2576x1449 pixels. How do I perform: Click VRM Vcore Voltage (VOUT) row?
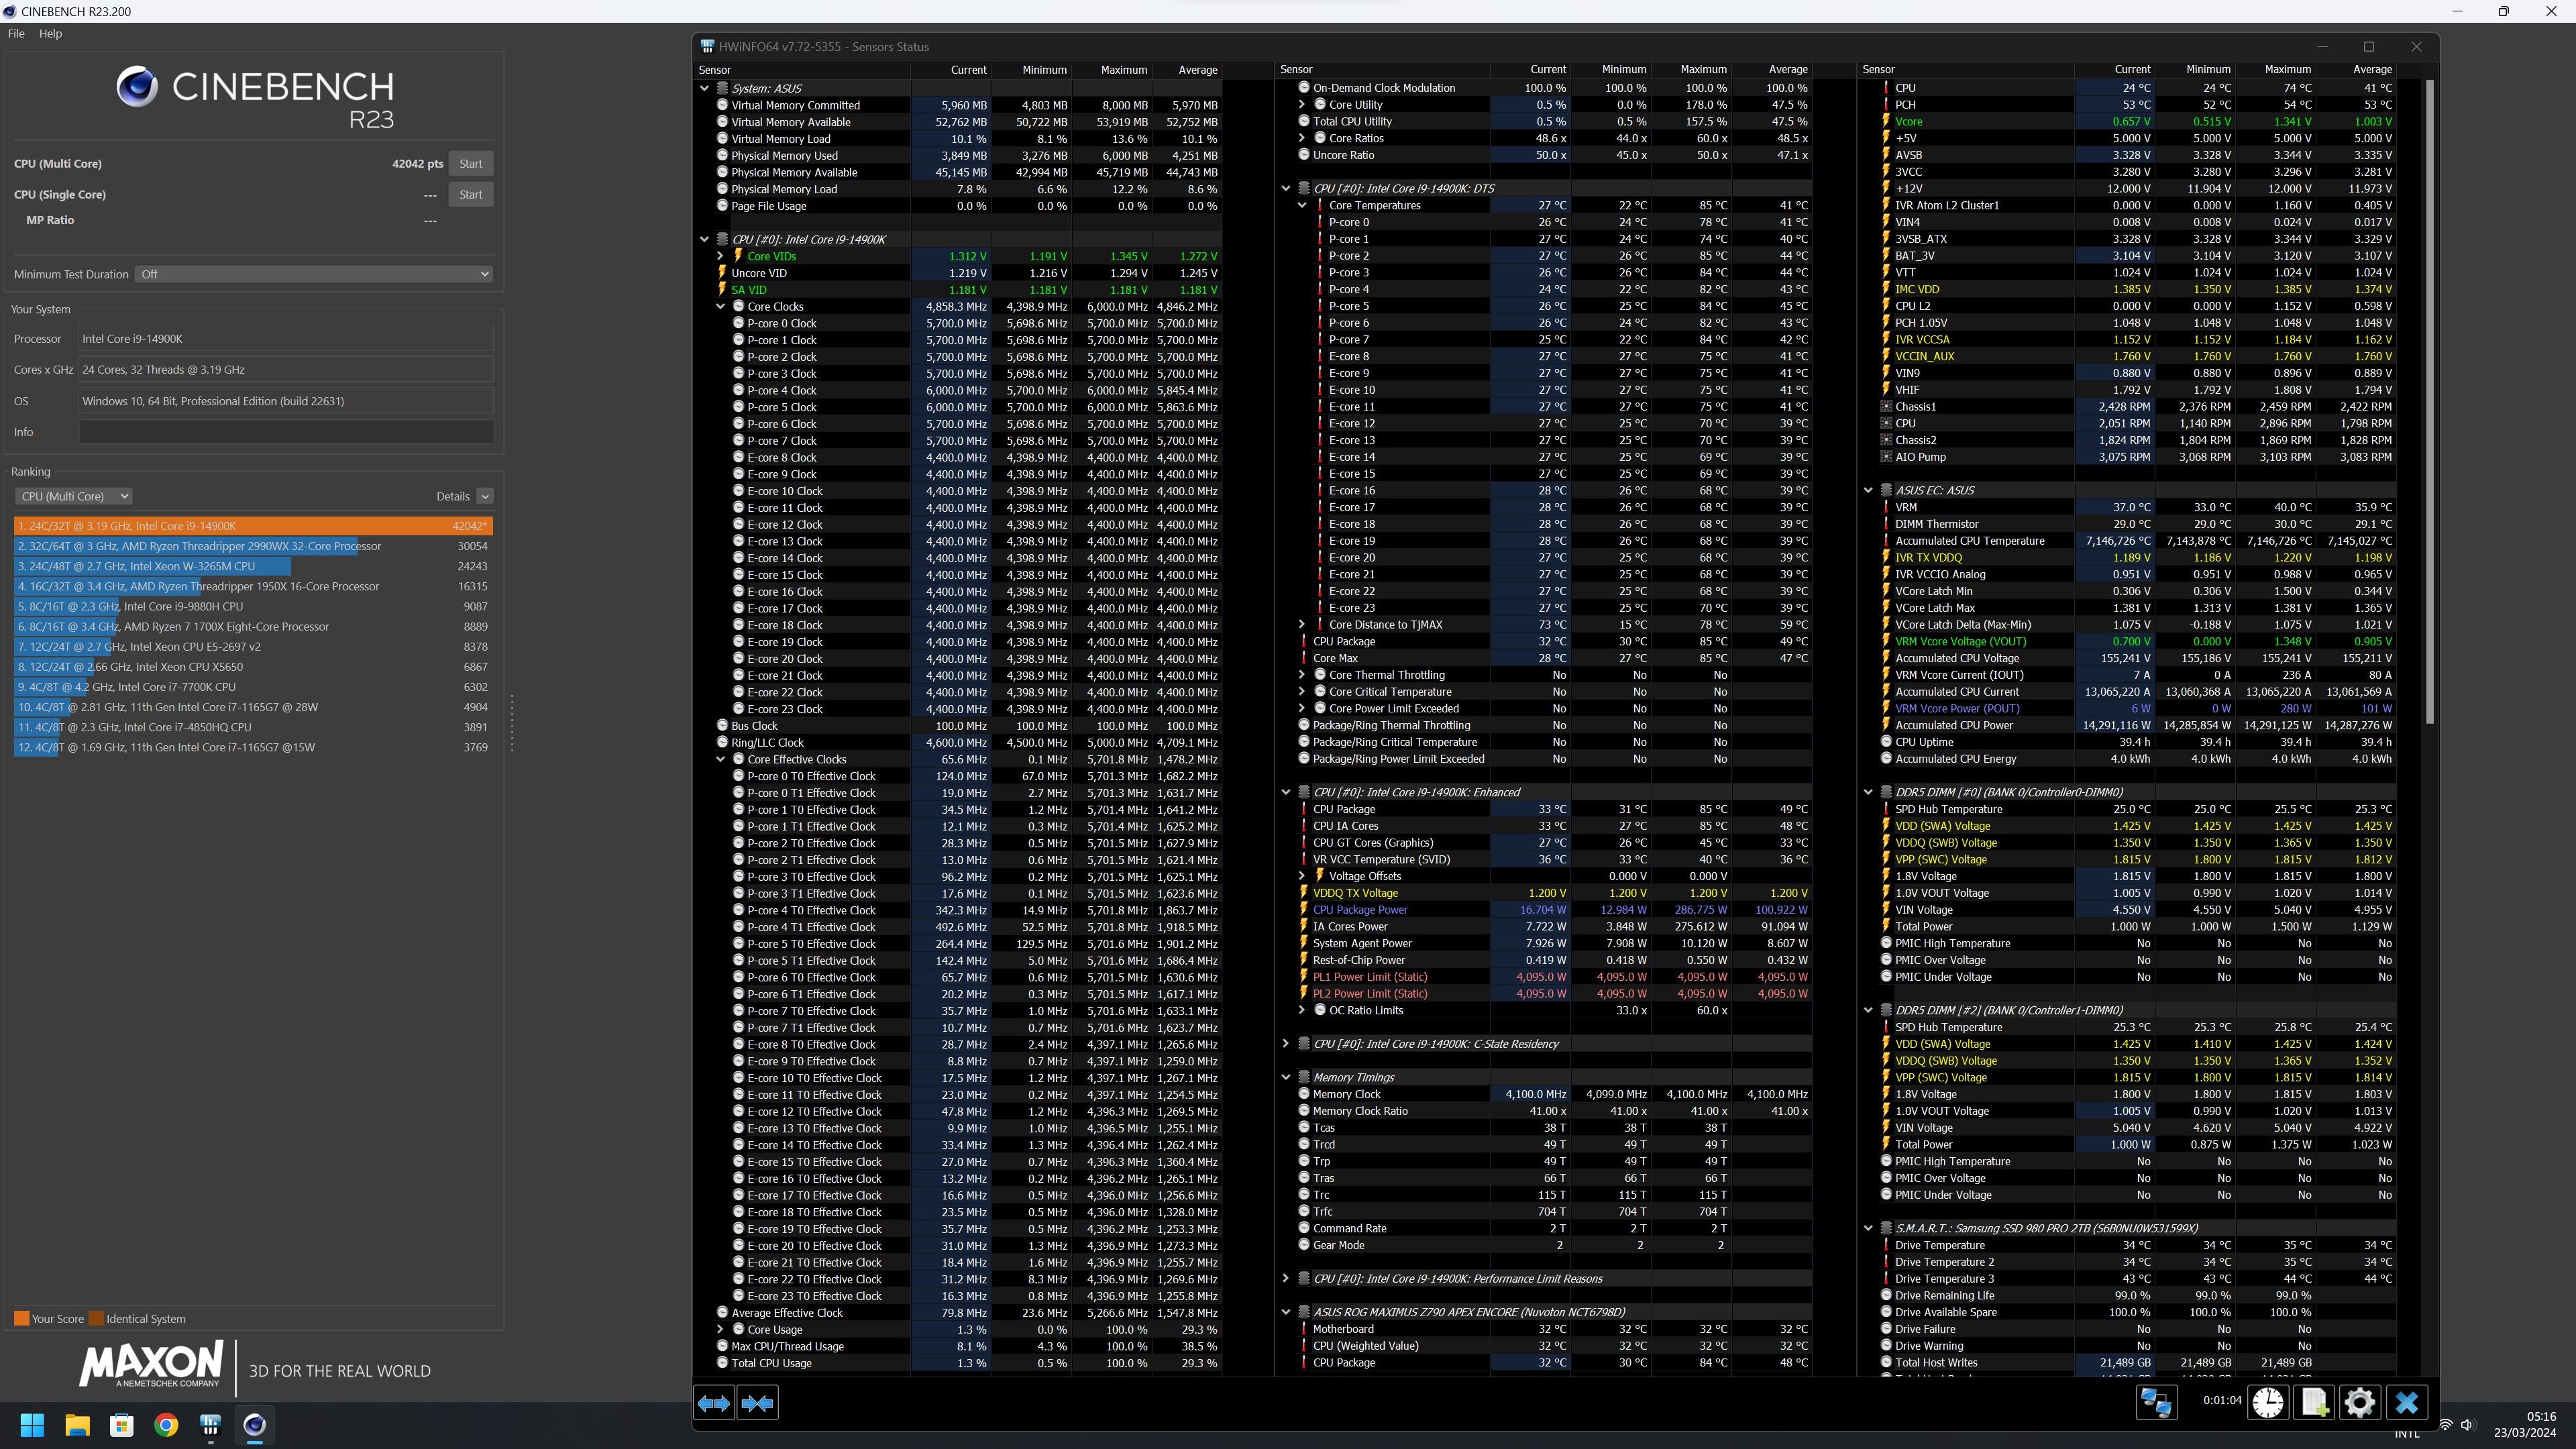coord(2138,642)
